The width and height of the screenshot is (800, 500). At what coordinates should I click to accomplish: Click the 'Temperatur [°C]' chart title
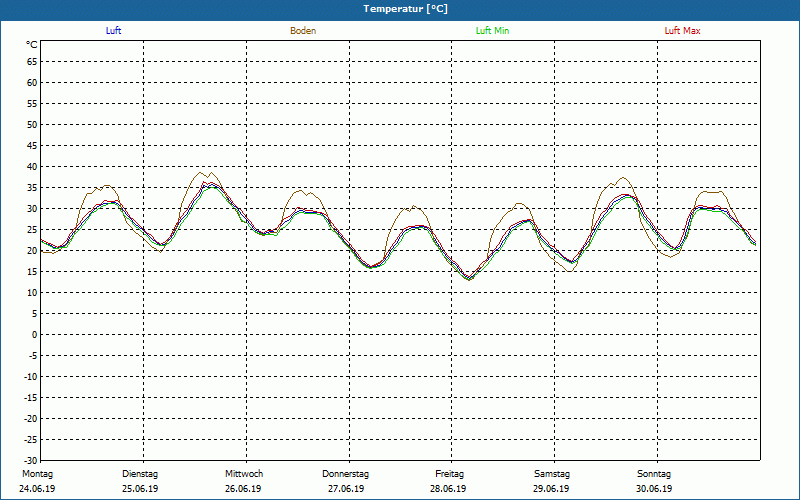(x=406, y=9)
